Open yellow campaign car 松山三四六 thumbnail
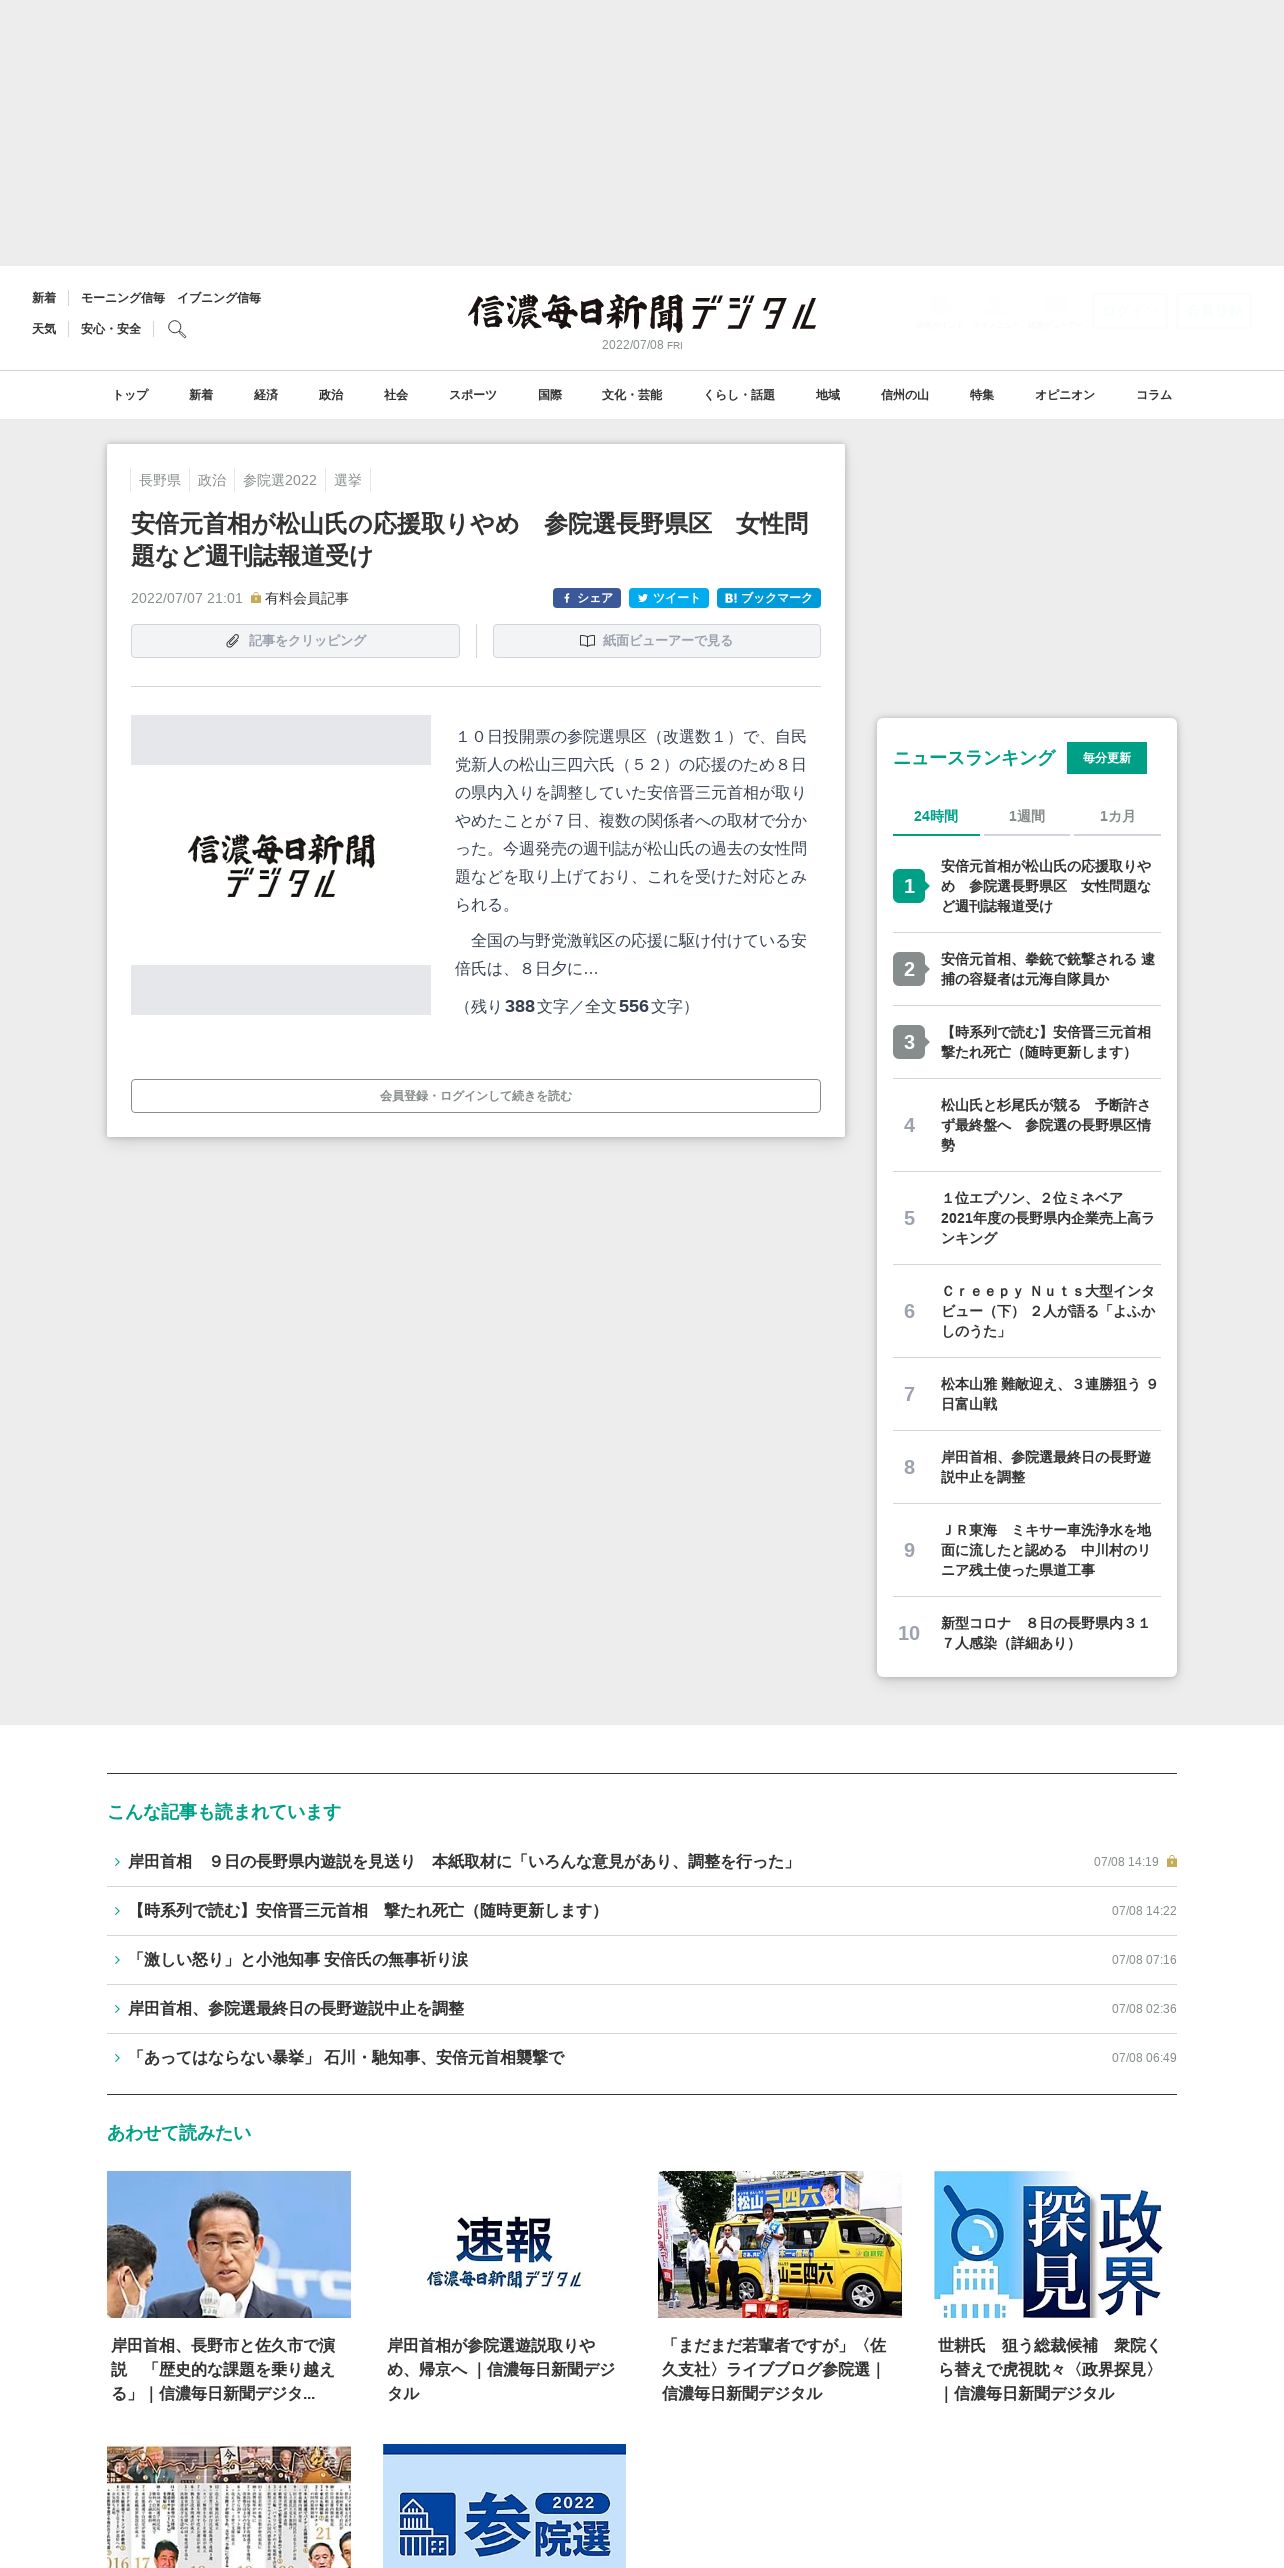The width and height of the screenshot is (1284, 2568). 780,2244
